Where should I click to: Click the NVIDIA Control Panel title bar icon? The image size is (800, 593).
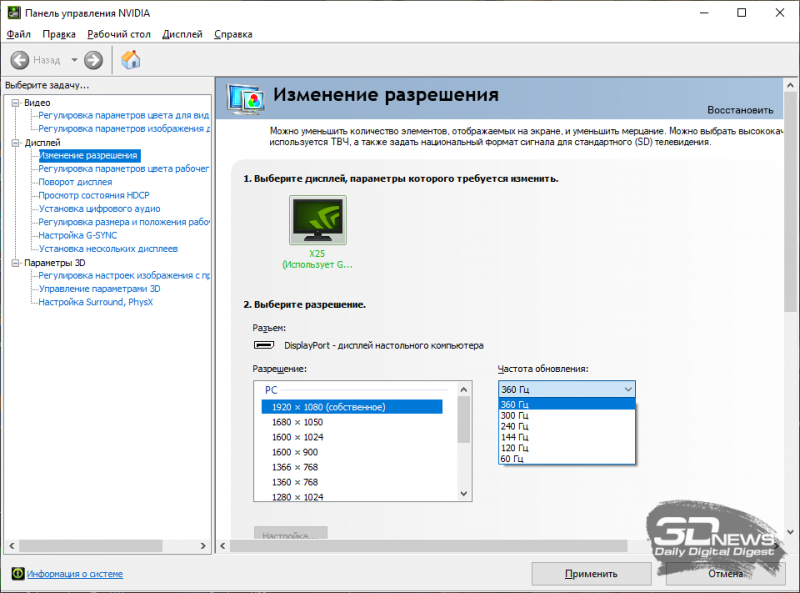pos(13,13)
